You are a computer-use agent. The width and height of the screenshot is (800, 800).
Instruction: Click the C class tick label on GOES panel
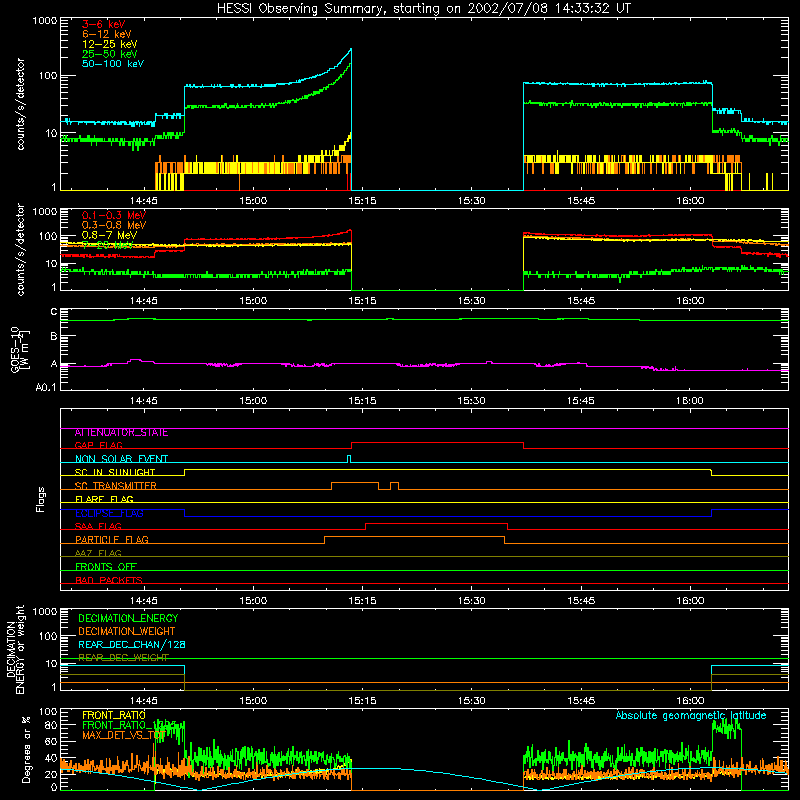coord(54,312)
